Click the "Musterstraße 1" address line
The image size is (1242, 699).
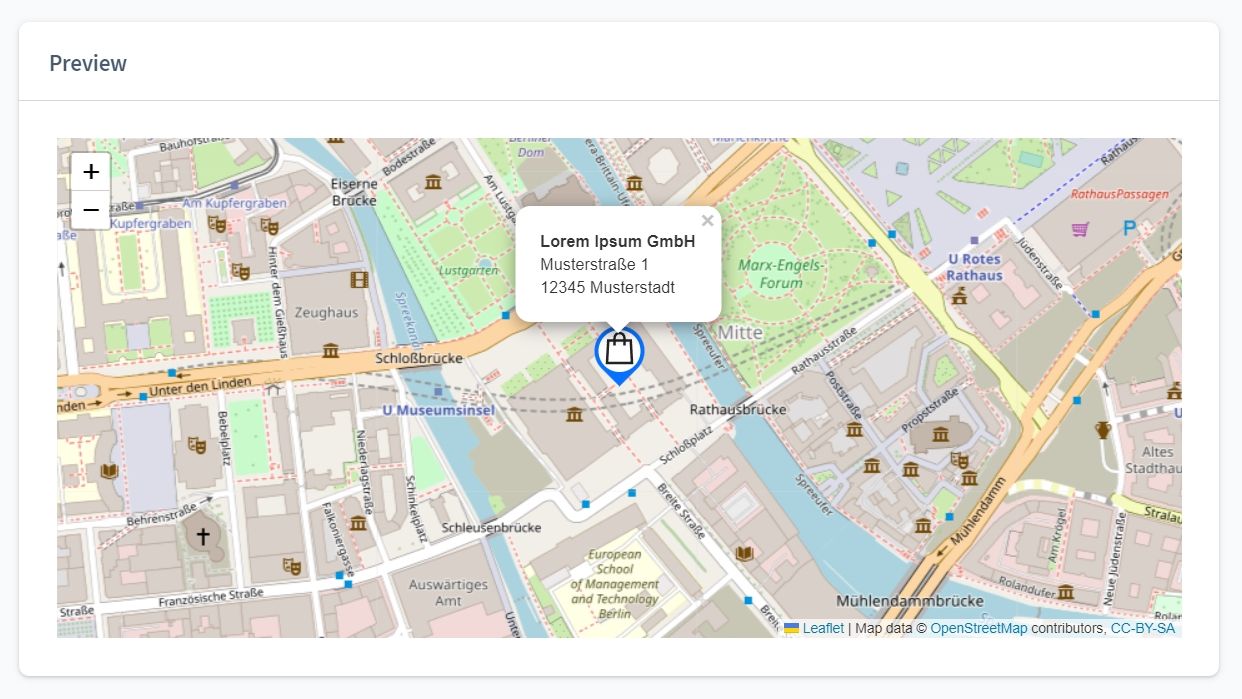tap(594, 264)
